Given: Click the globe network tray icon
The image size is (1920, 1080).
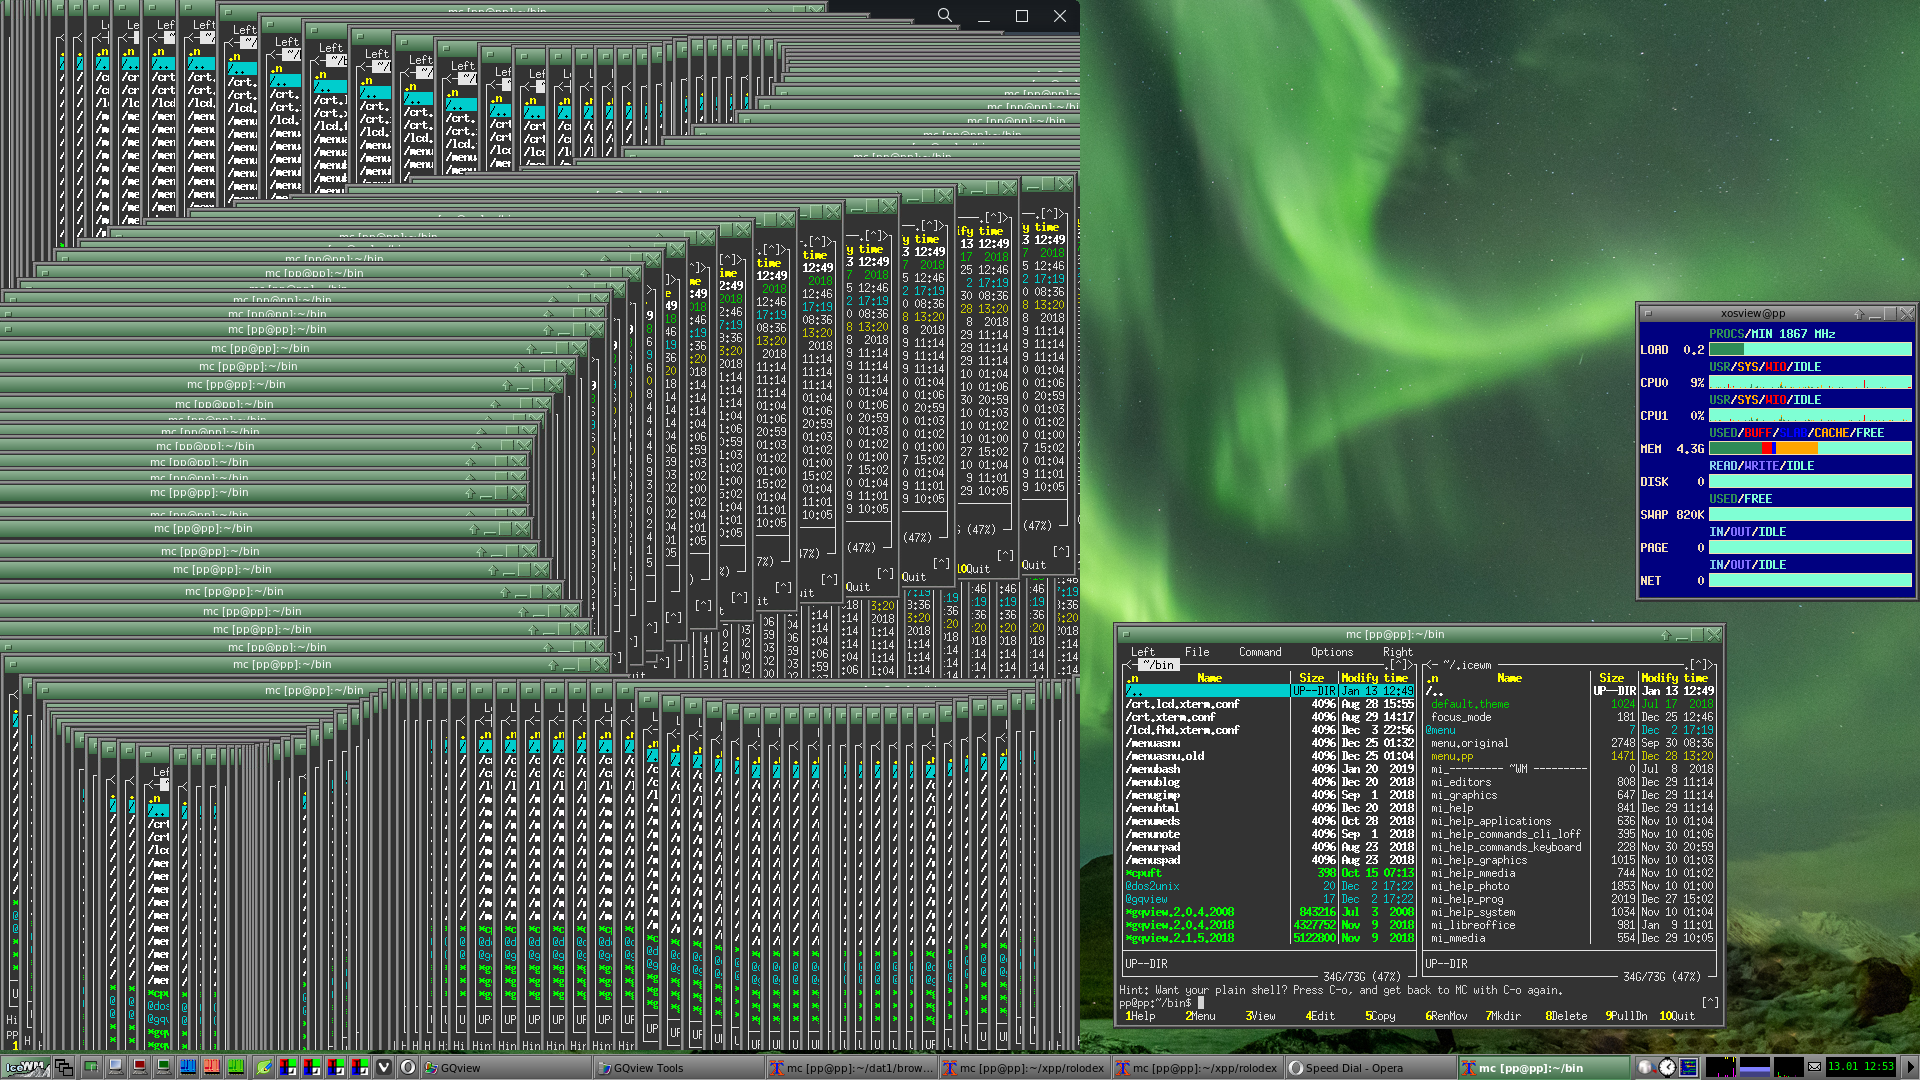Looking at the screenshot, I should click(1645, 1067).
